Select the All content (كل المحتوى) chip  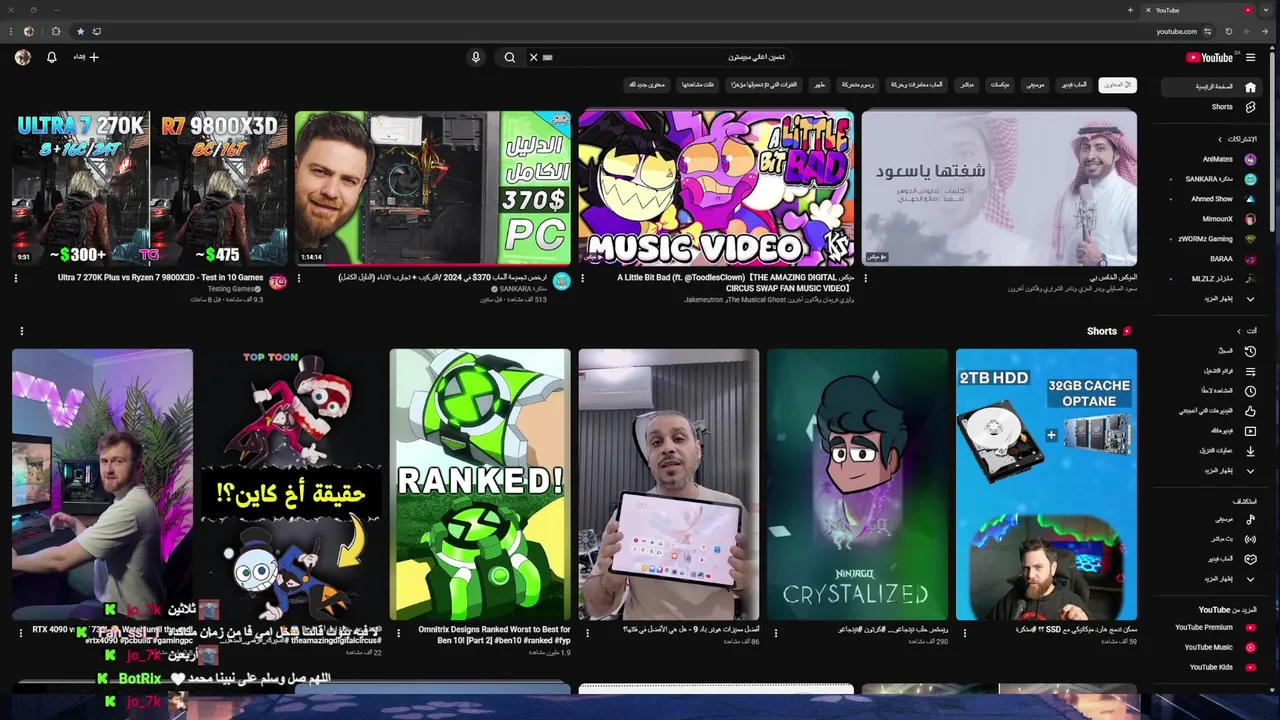pos(1117,85)
